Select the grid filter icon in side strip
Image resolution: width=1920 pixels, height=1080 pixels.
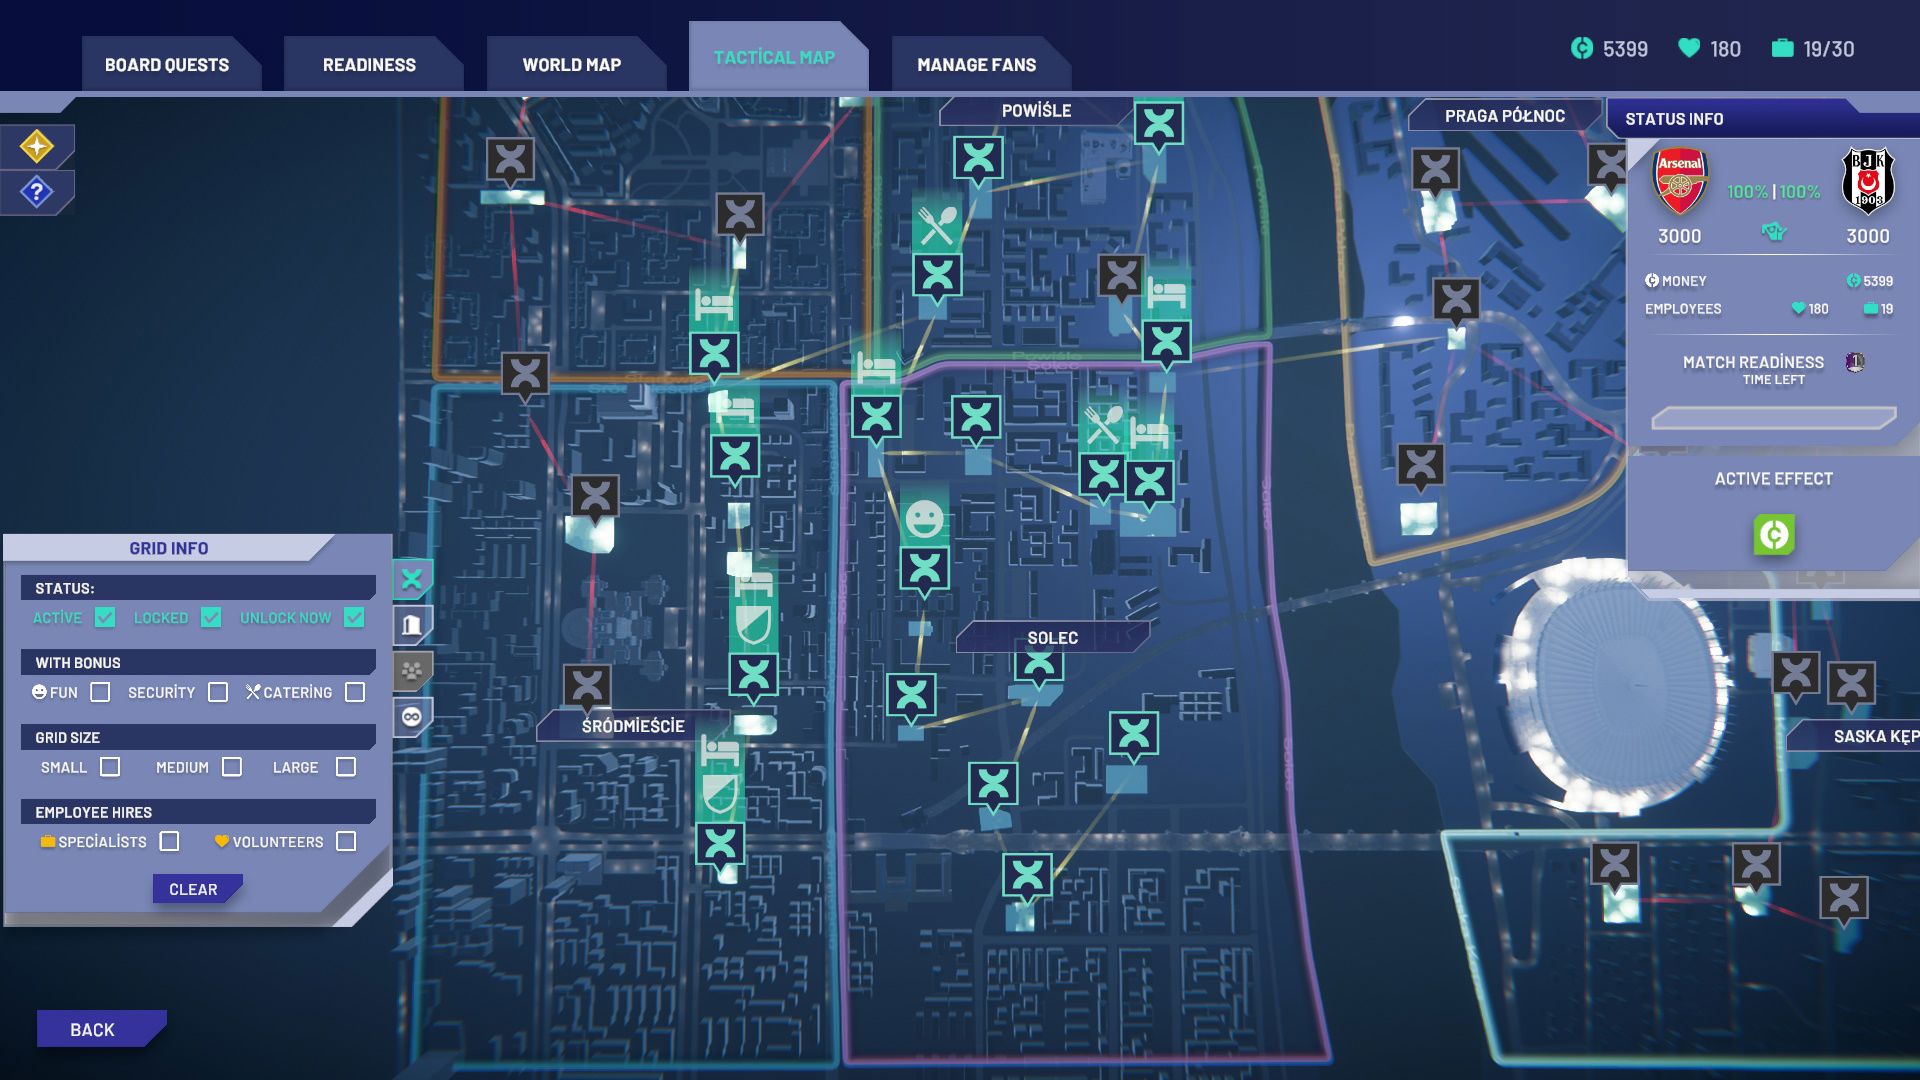click(412, 579)
